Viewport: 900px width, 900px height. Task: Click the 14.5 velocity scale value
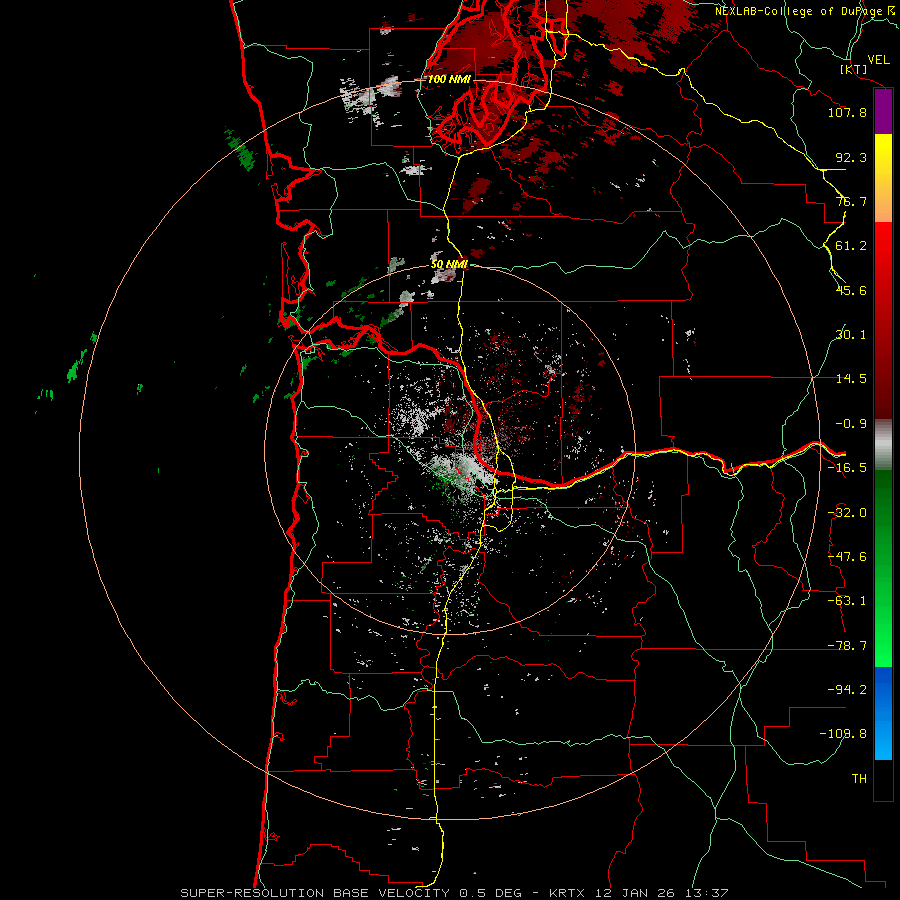[x=851, y=379]
